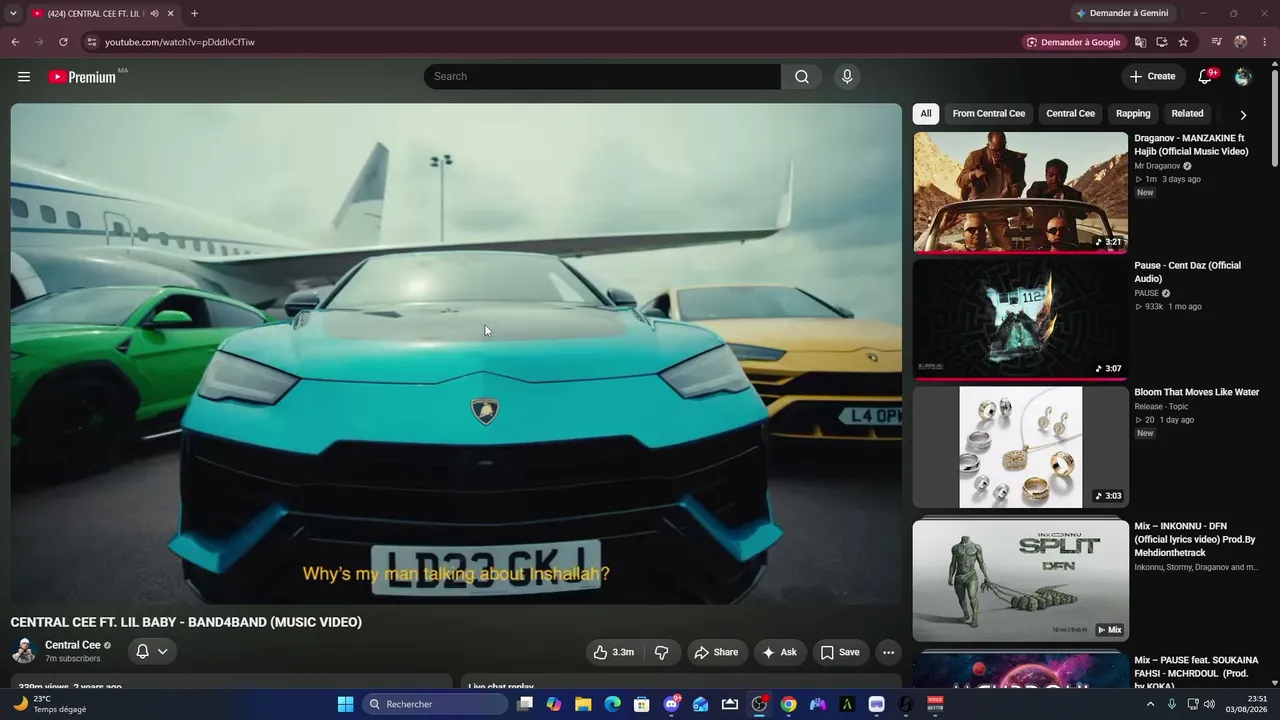Open Pause Cent Daz video thumbnail
Image resolution: width=1280 pixels, height=720 pixels.
click(1020, 320)
